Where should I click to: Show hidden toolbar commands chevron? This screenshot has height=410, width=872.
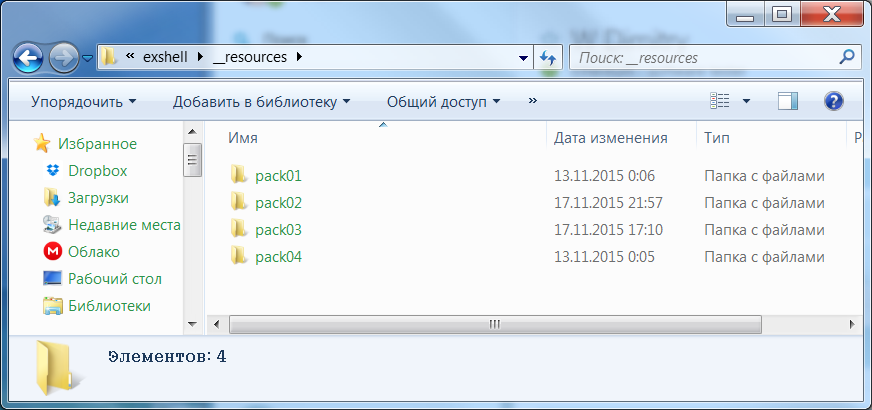coord(532,101)
